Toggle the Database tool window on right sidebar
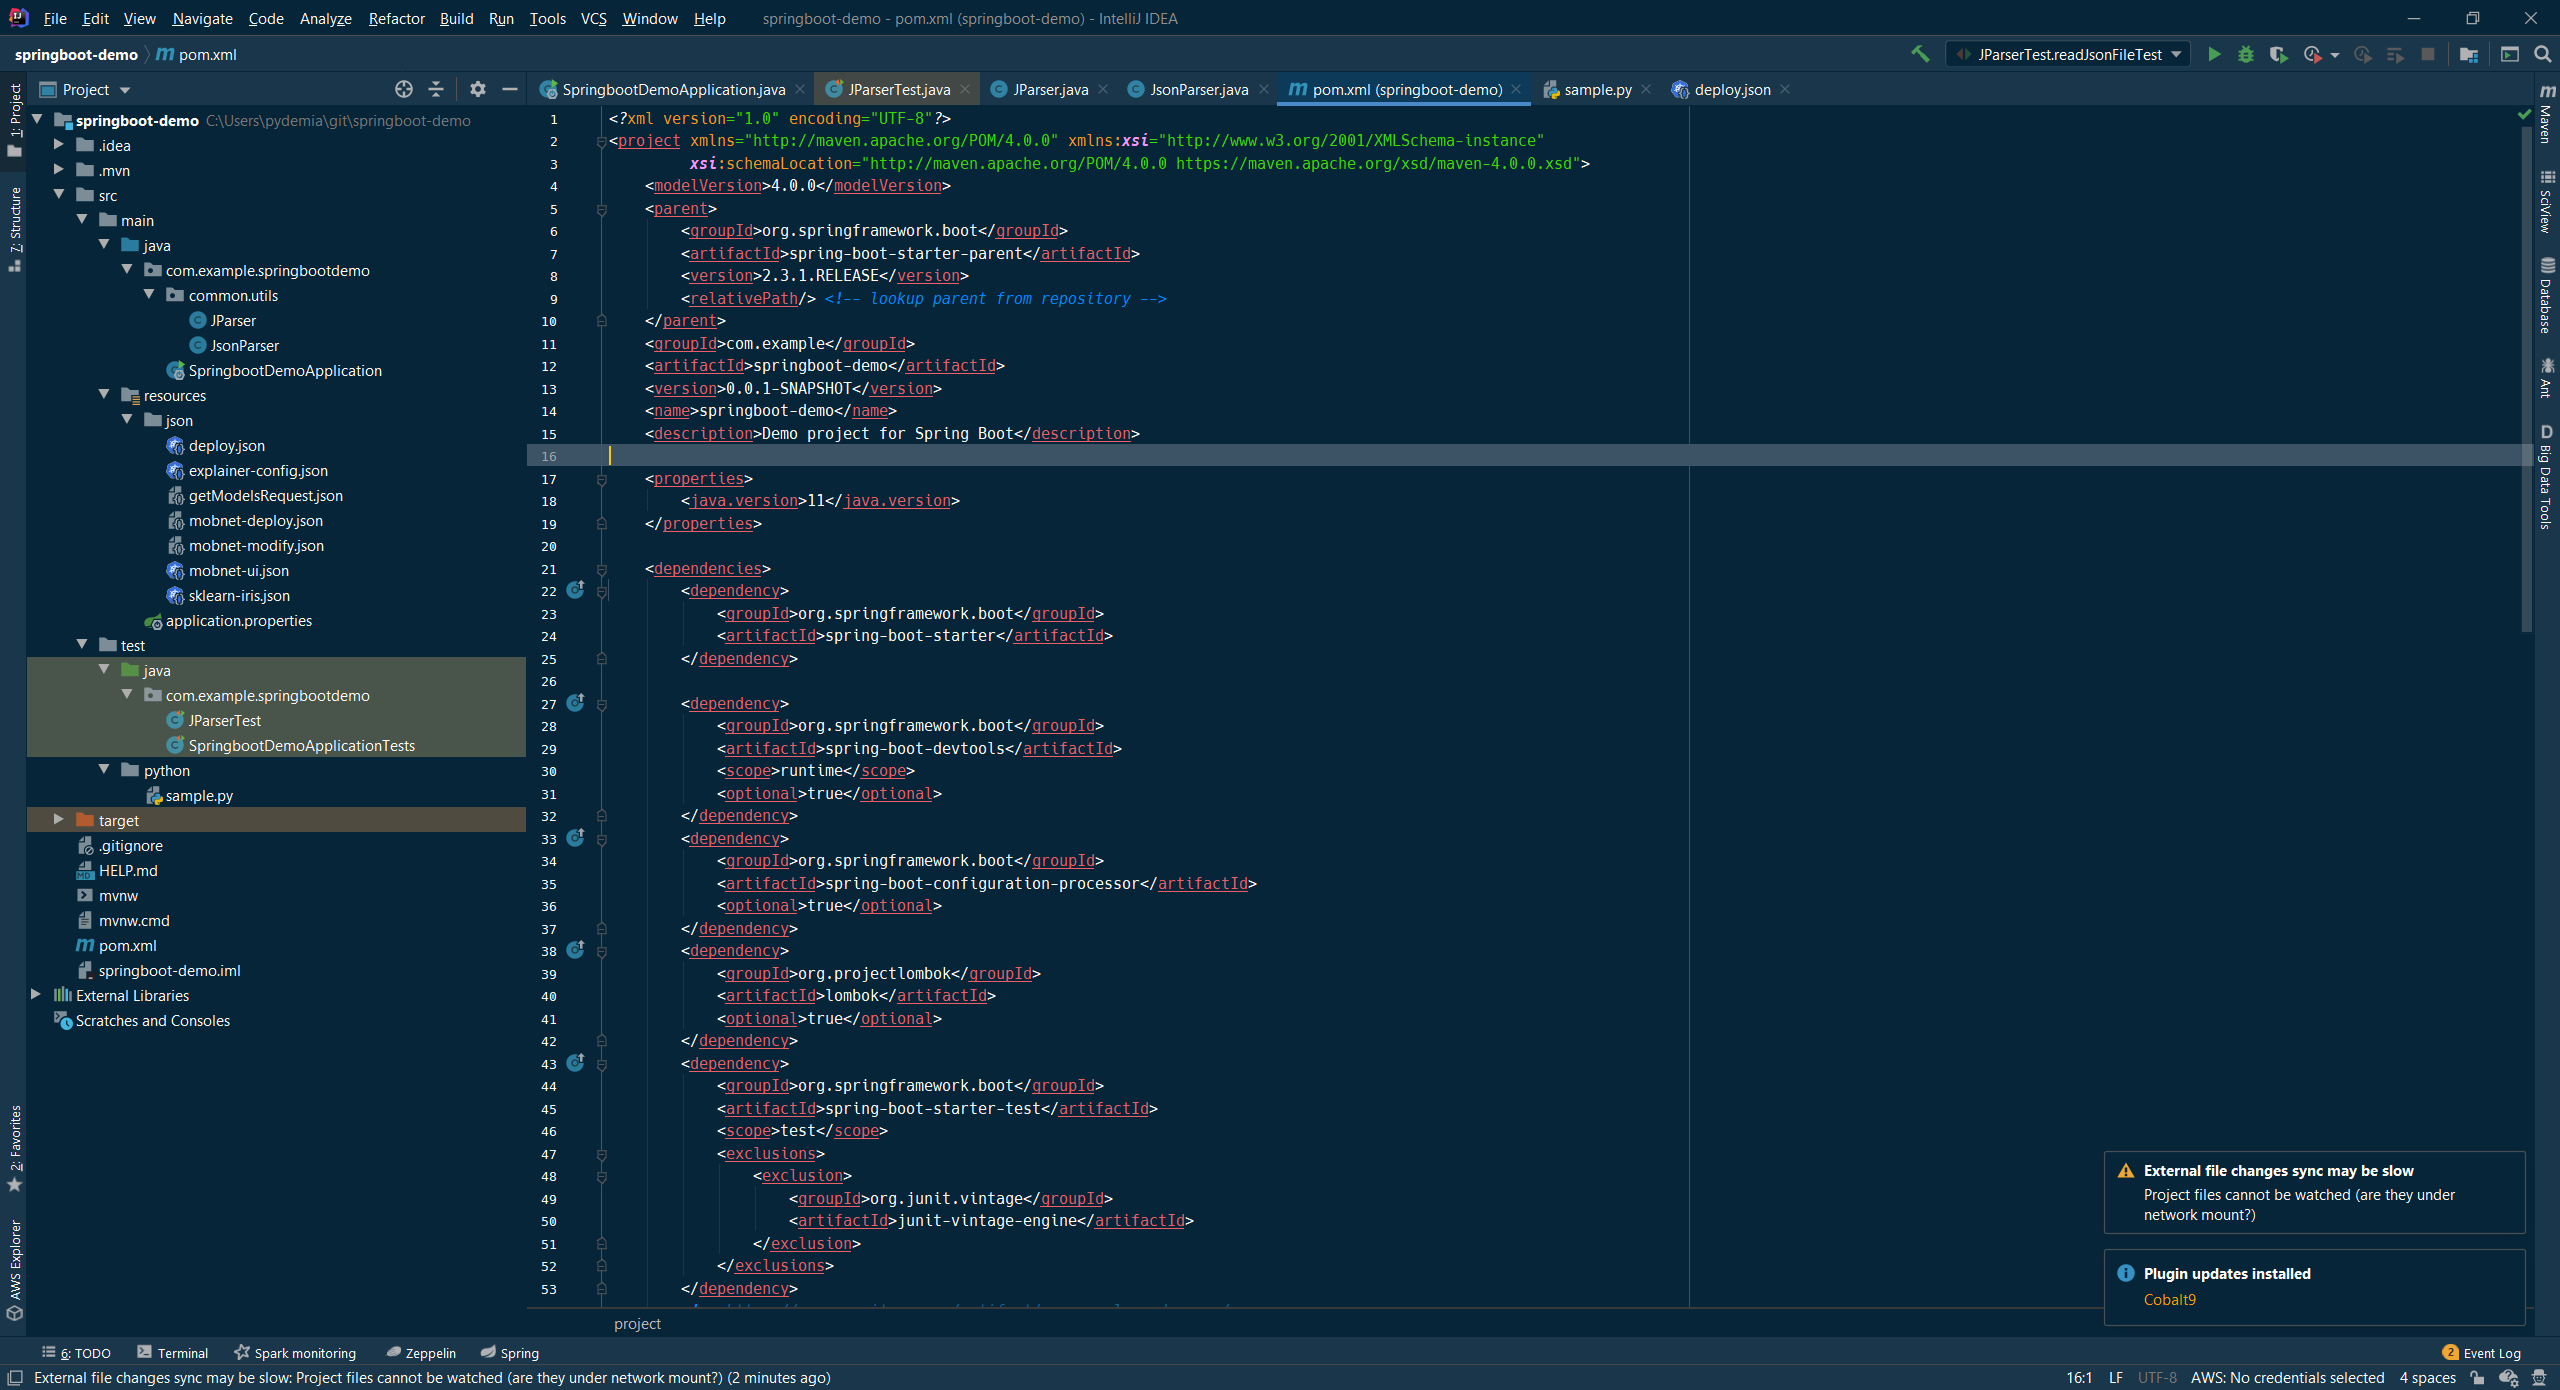2560x1390 pixels. [x=2547, y=296]
